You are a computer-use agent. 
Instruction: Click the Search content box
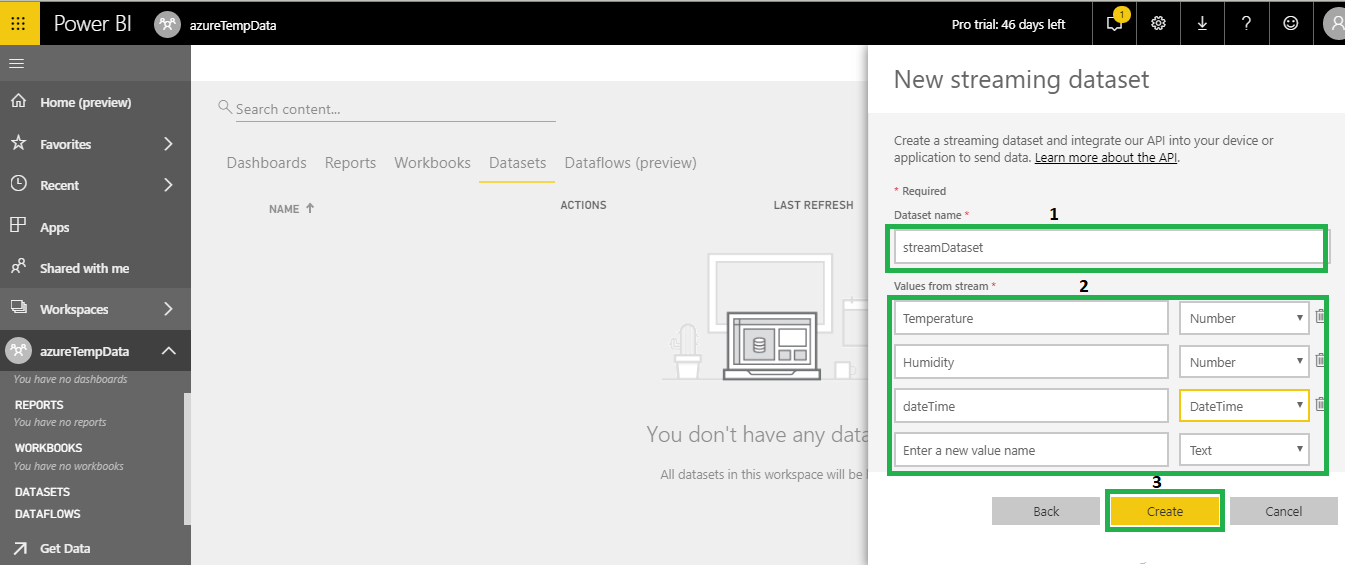click(x=395, y=109)
